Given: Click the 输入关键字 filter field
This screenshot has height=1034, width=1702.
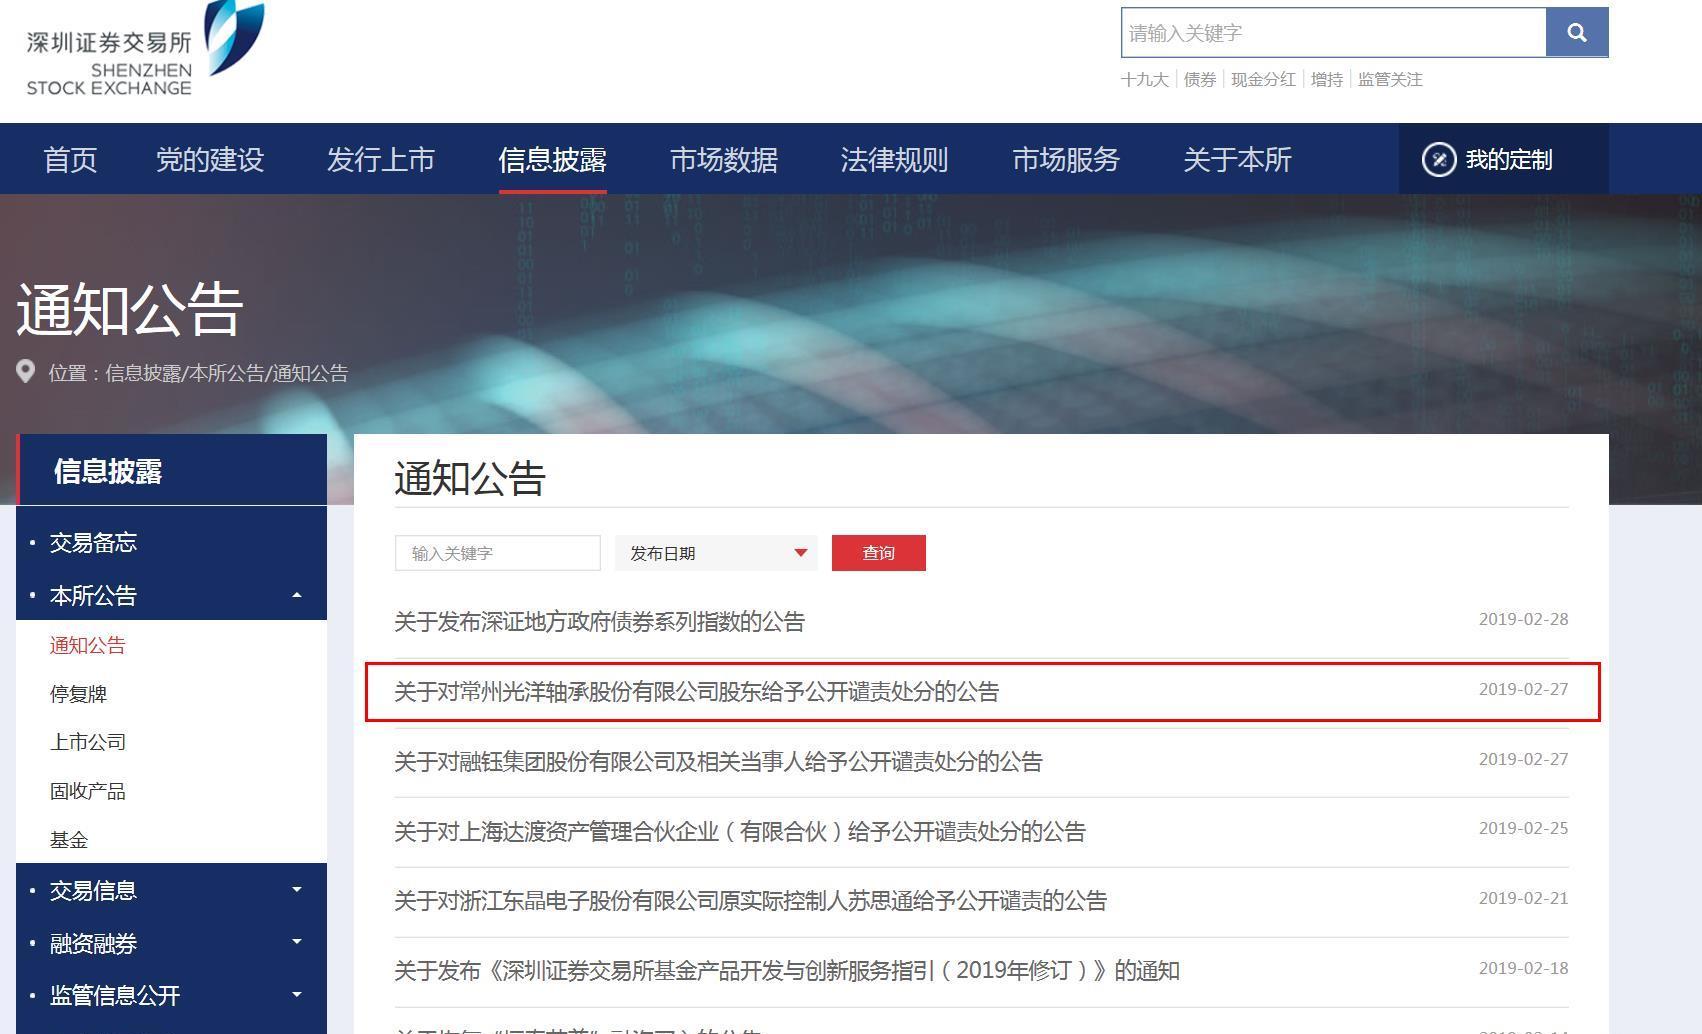Looking at the screenshot, I should (498, 553).
